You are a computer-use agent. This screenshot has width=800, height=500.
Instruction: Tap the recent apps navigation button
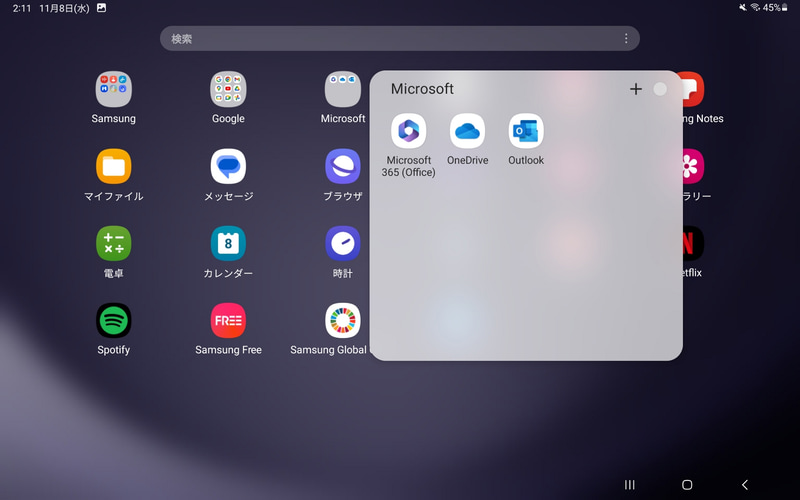[630, 485]
